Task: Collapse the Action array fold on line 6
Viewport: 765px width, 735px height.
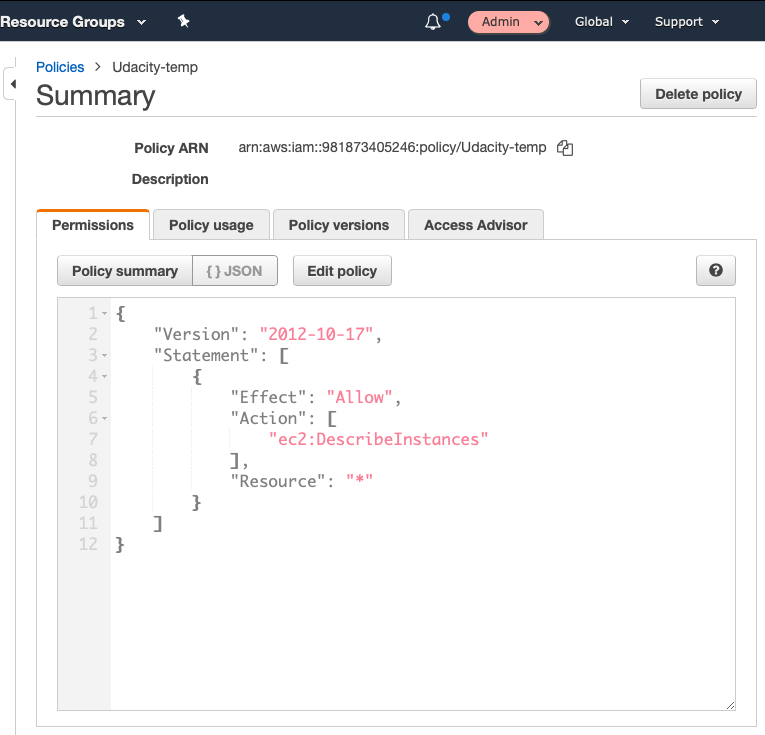Action: tap(105, 419)
